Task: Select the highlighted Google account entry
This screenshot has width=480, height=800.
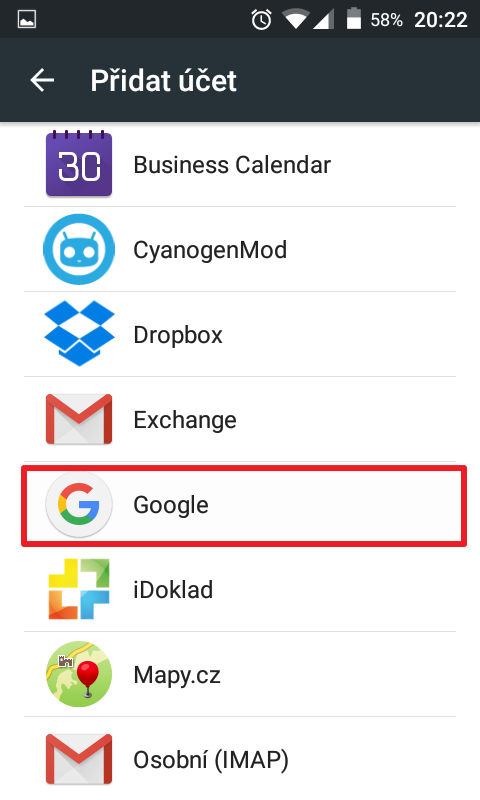Action: pyautogui.click(x=244, y=505)
